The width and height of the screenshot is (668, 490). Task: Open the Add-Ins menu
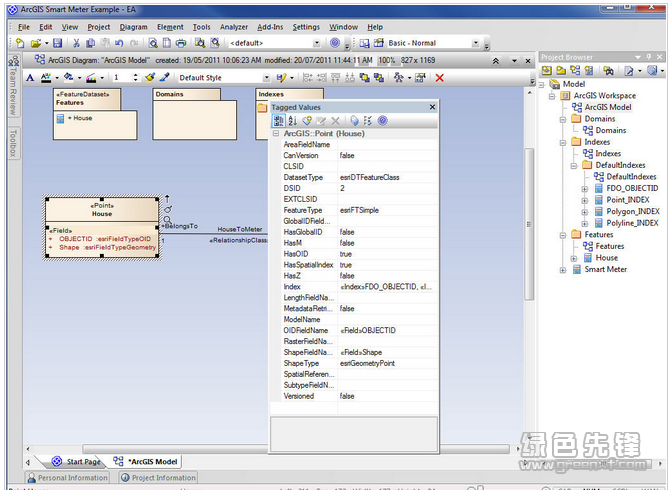coord(270,27)
